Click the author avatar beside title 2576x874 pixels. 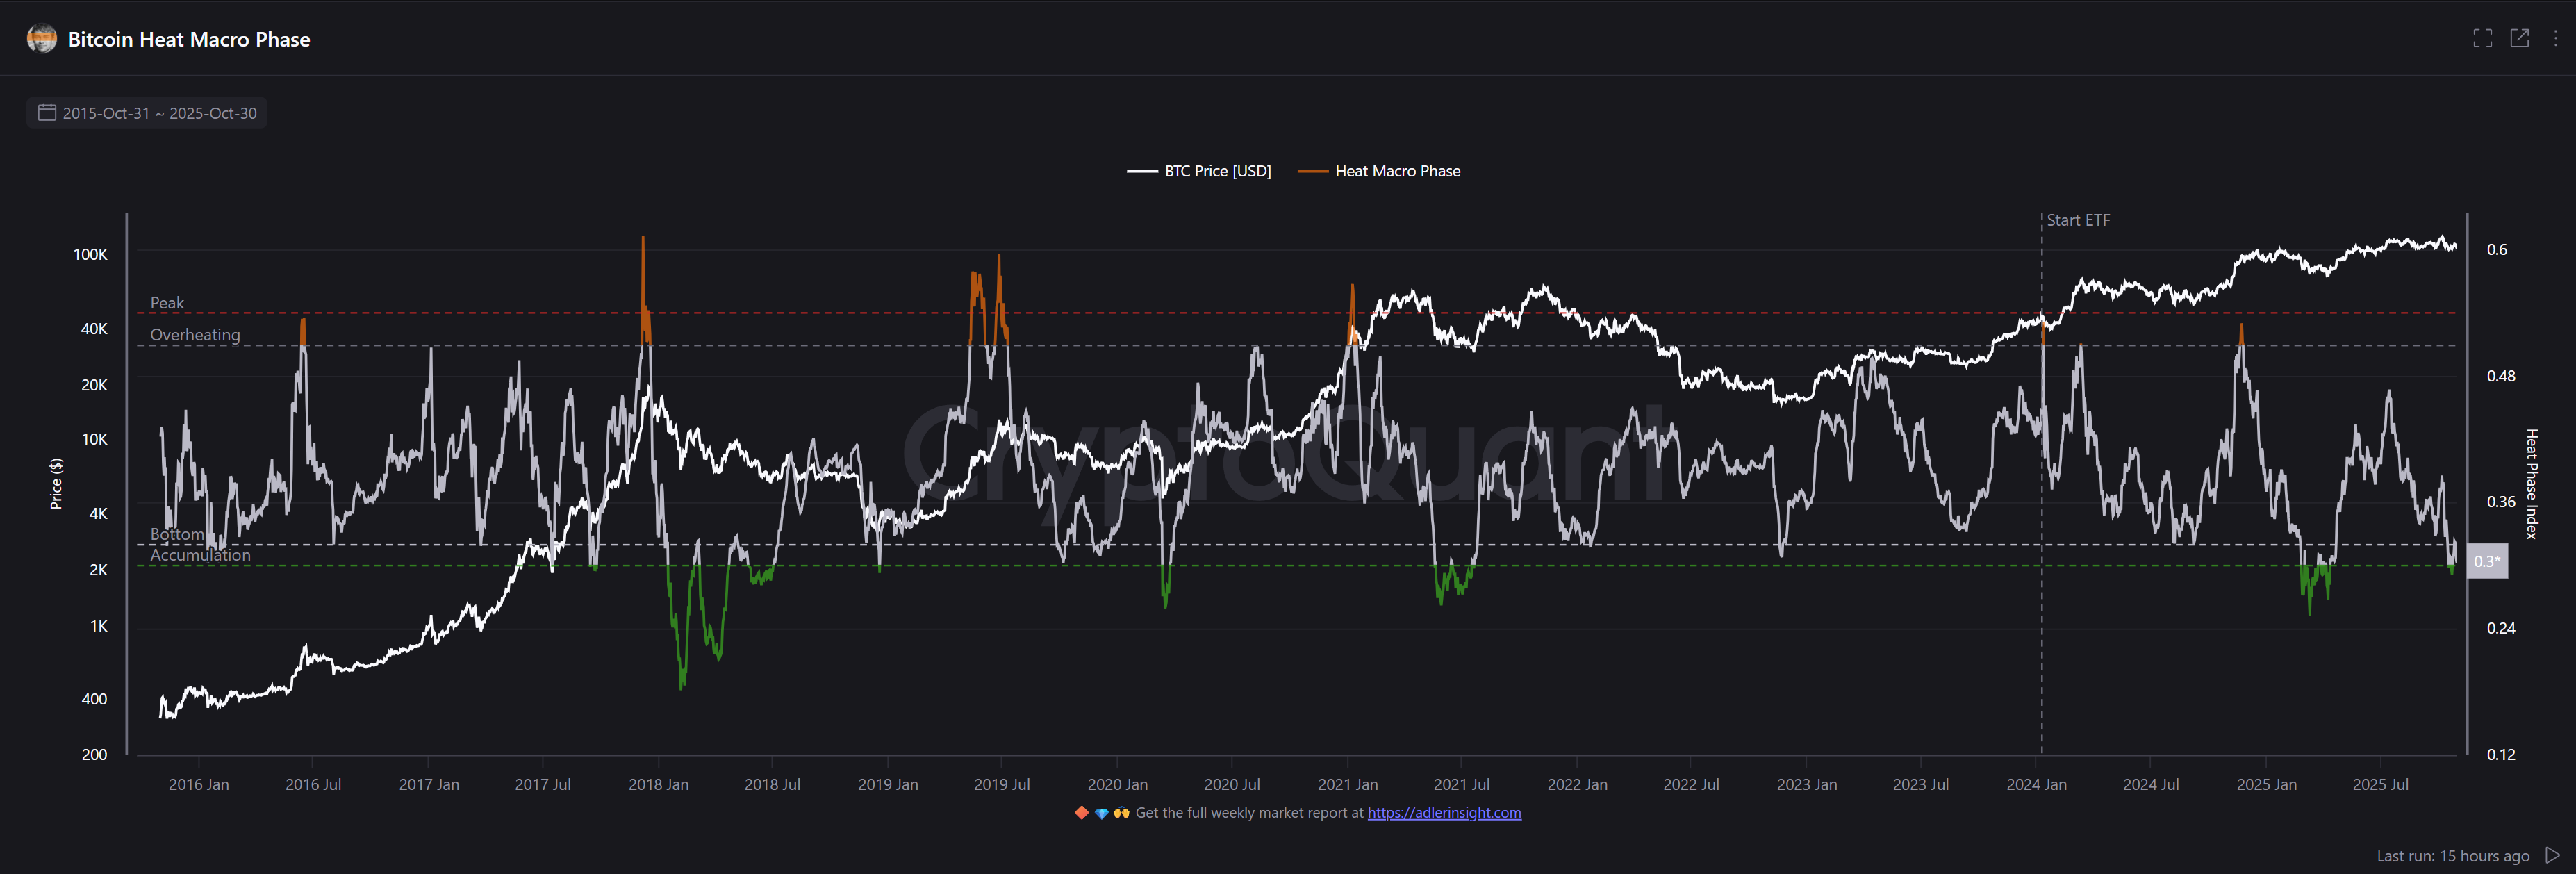tap(42, 39)
